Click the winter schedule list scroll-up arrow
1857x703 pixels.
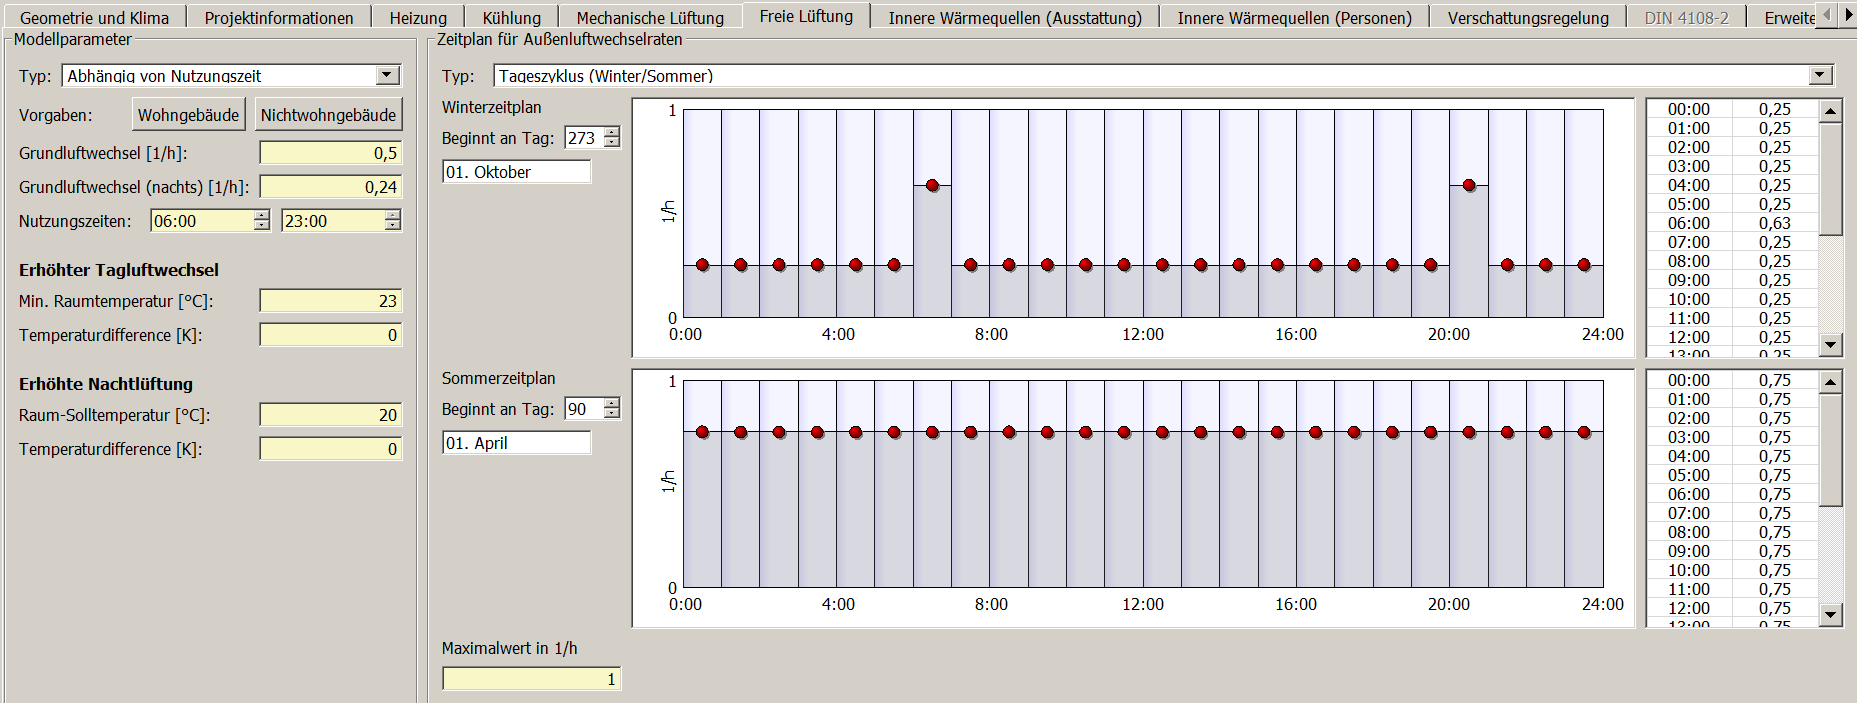(1830, 111)
